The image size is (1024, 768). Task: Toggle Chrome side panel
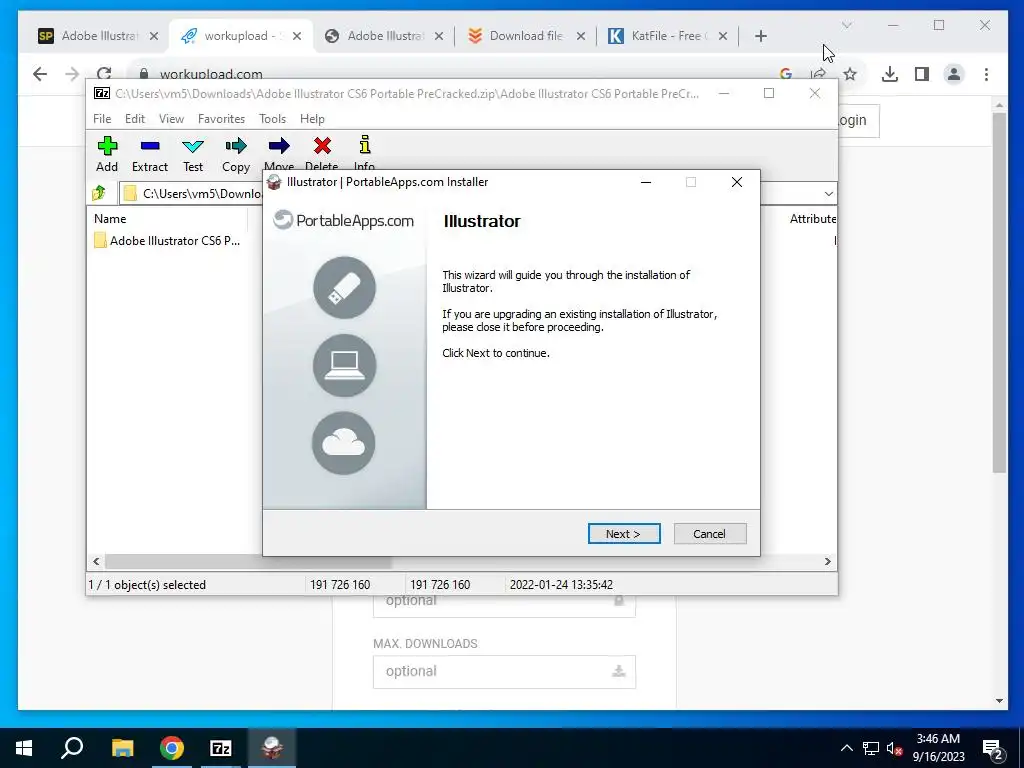(x=921, y=74)
